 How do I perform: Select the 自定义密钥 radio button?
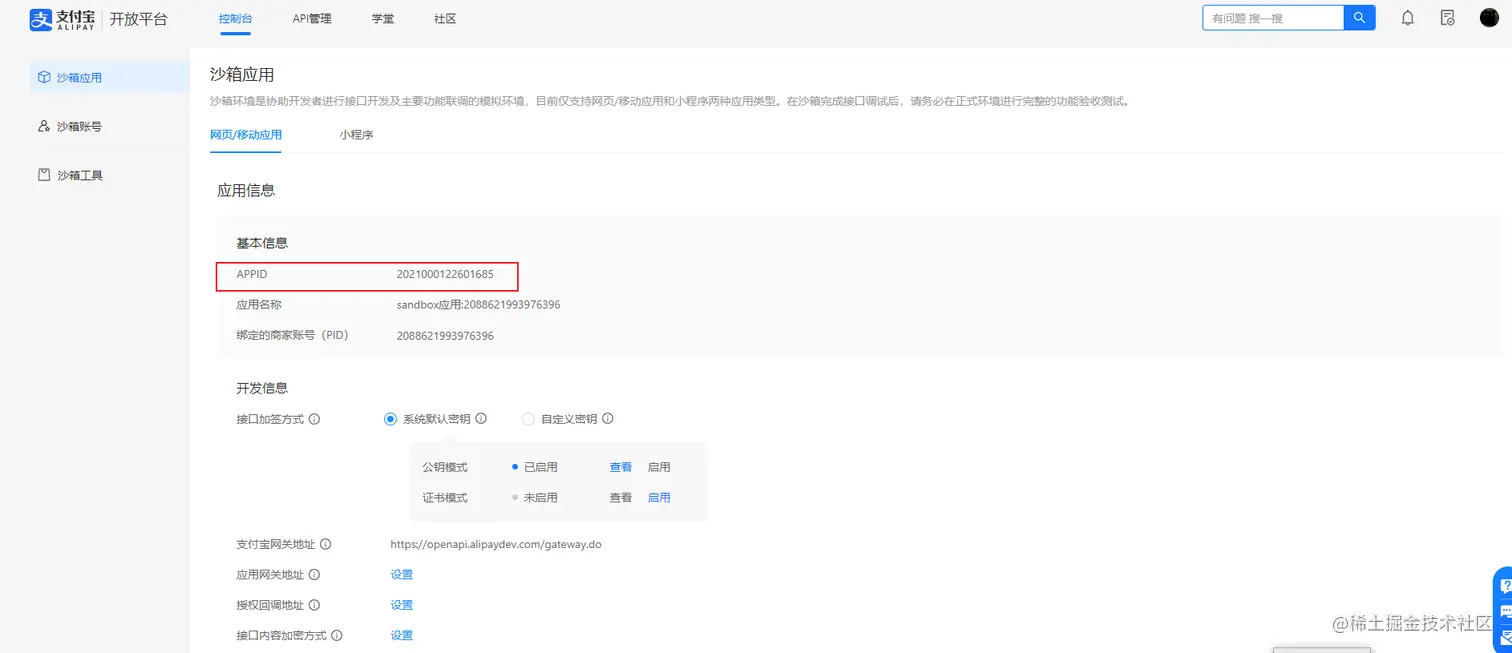tap(528, 419)
